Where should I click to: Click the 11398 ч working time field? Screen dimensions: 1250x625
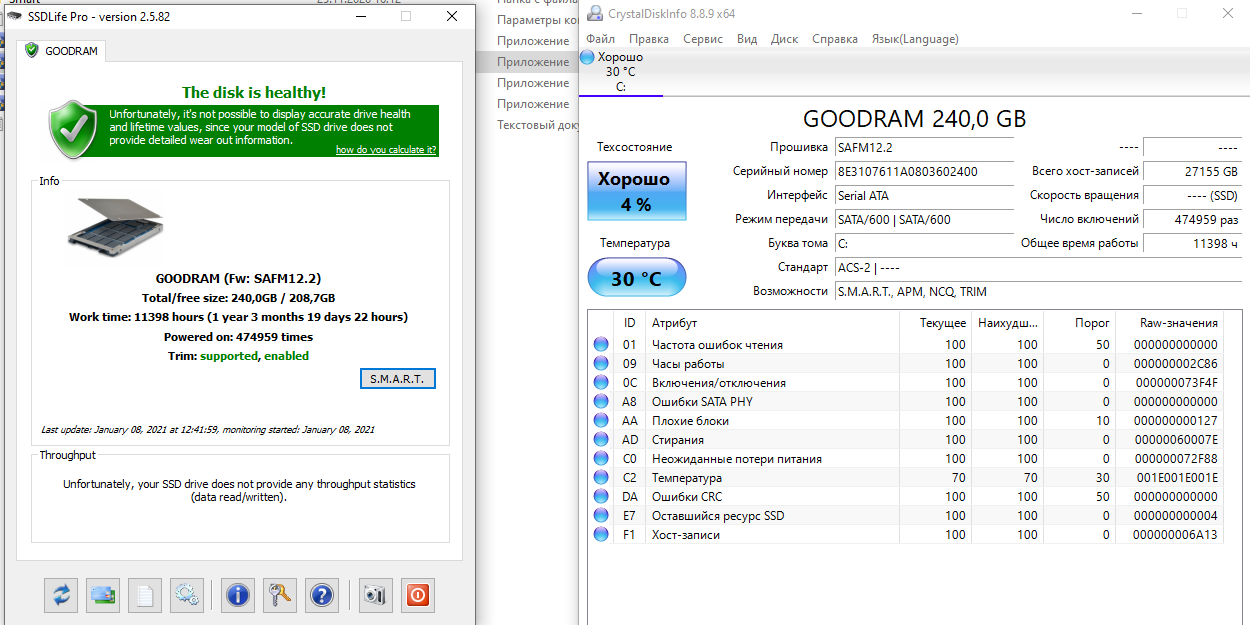(1192, 243)
